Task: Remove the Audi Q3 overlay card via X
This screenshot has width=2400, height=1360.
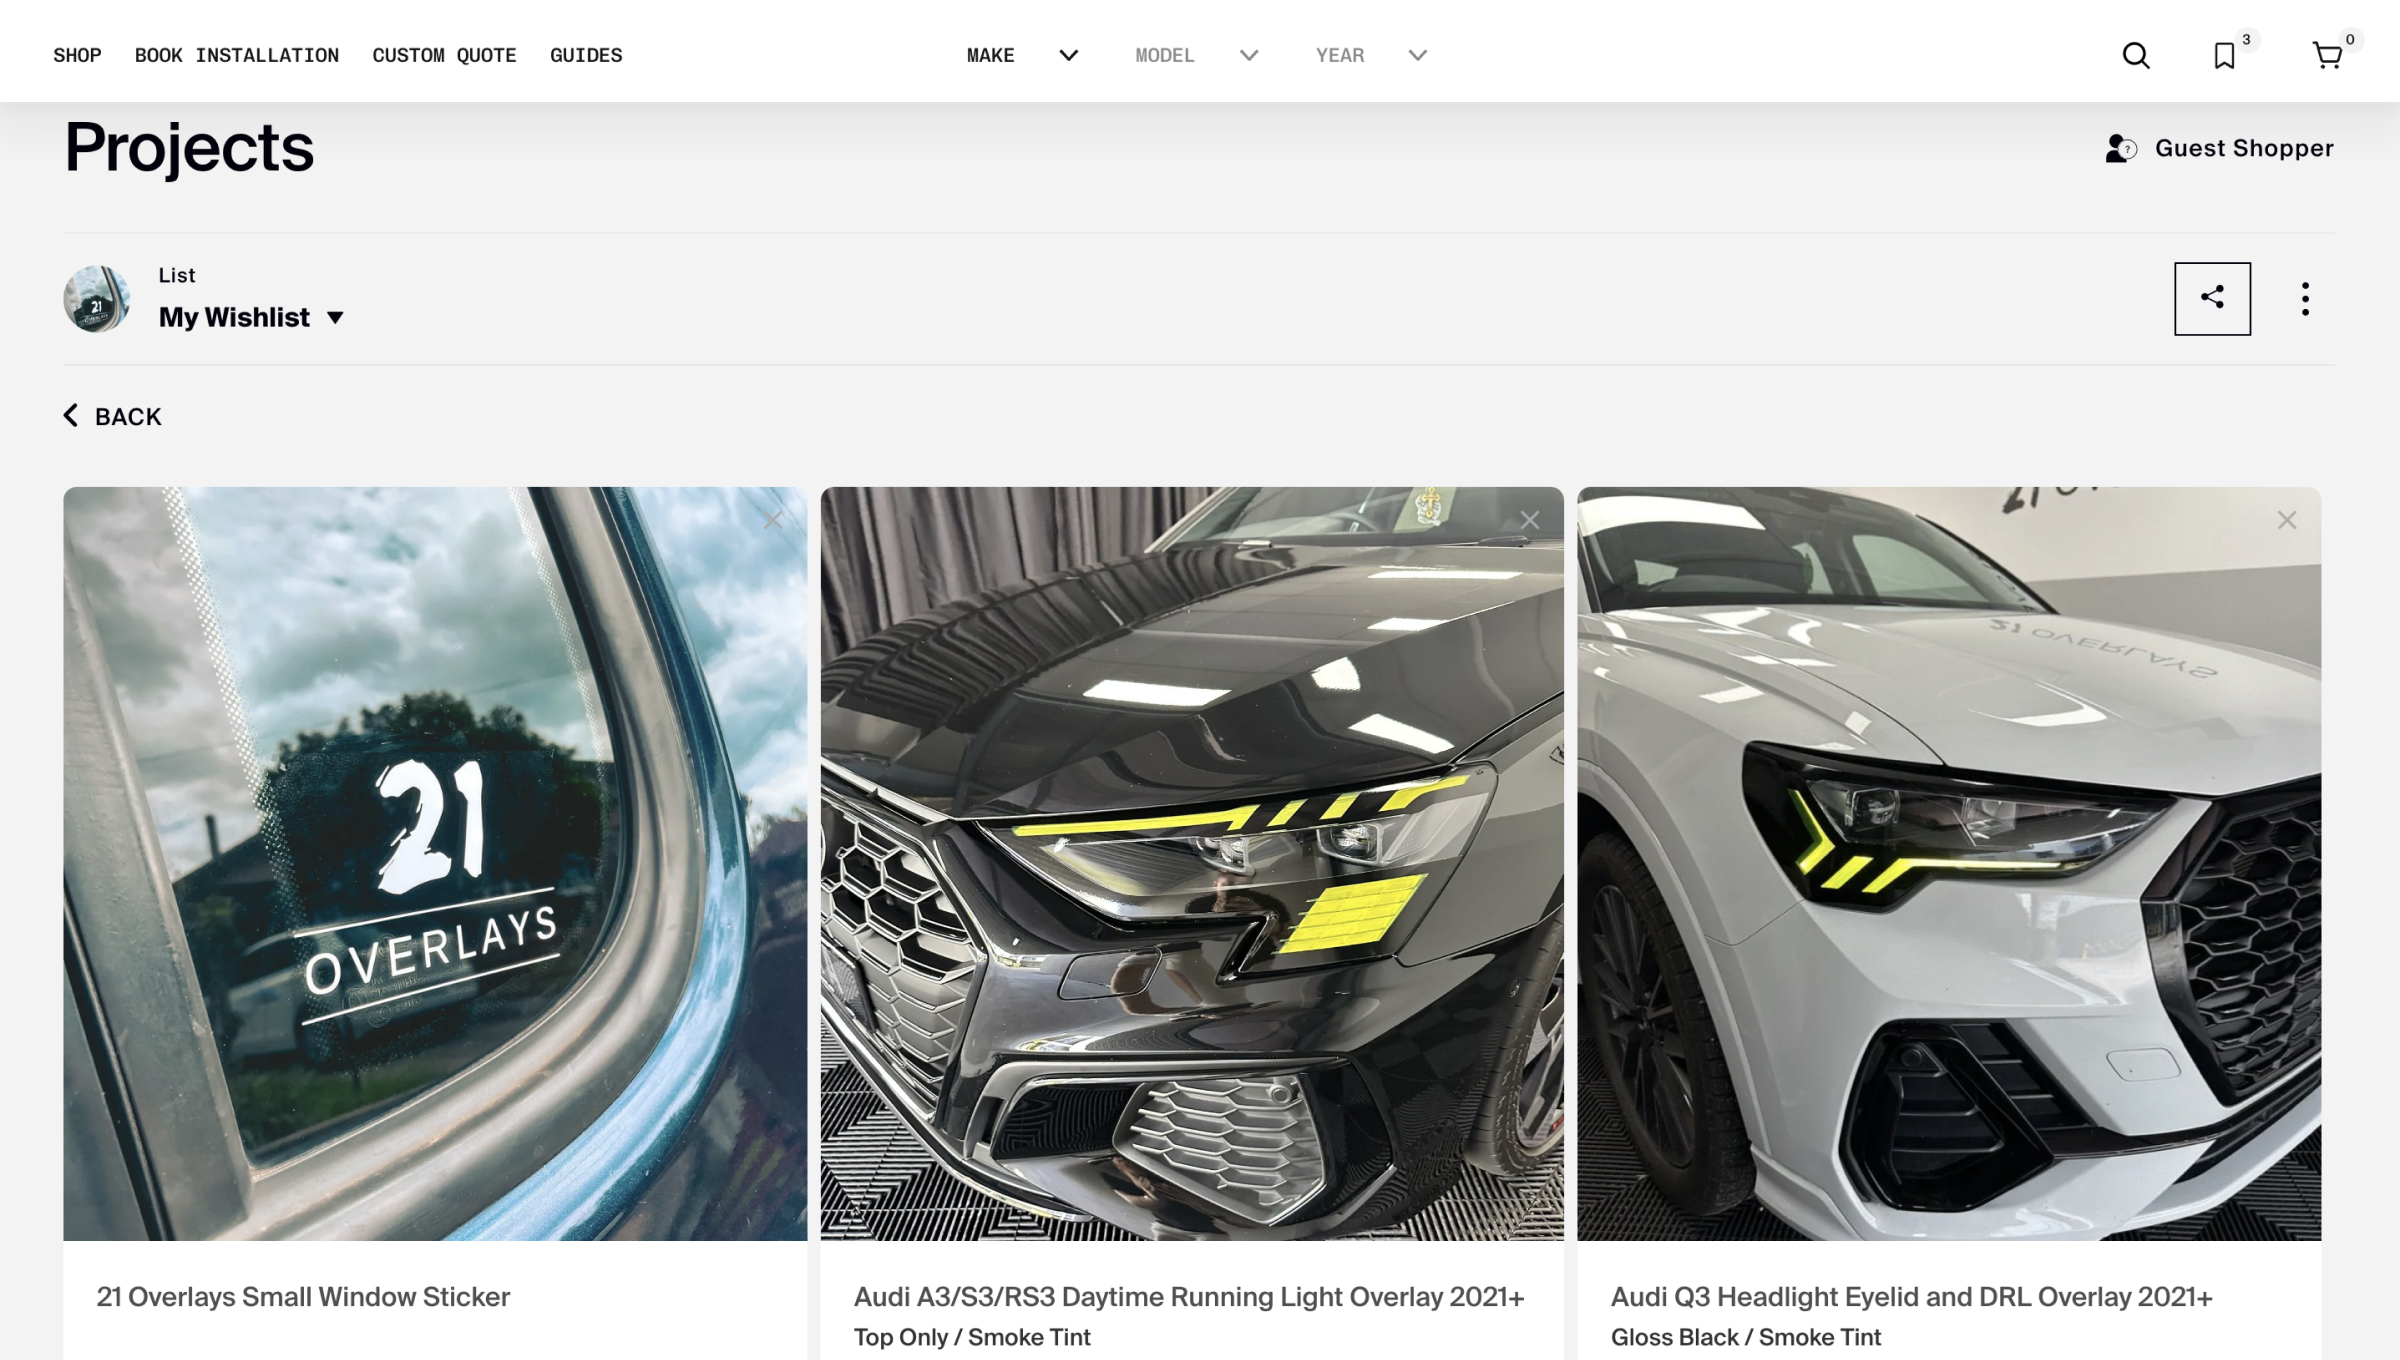Action: point(2286,520)
